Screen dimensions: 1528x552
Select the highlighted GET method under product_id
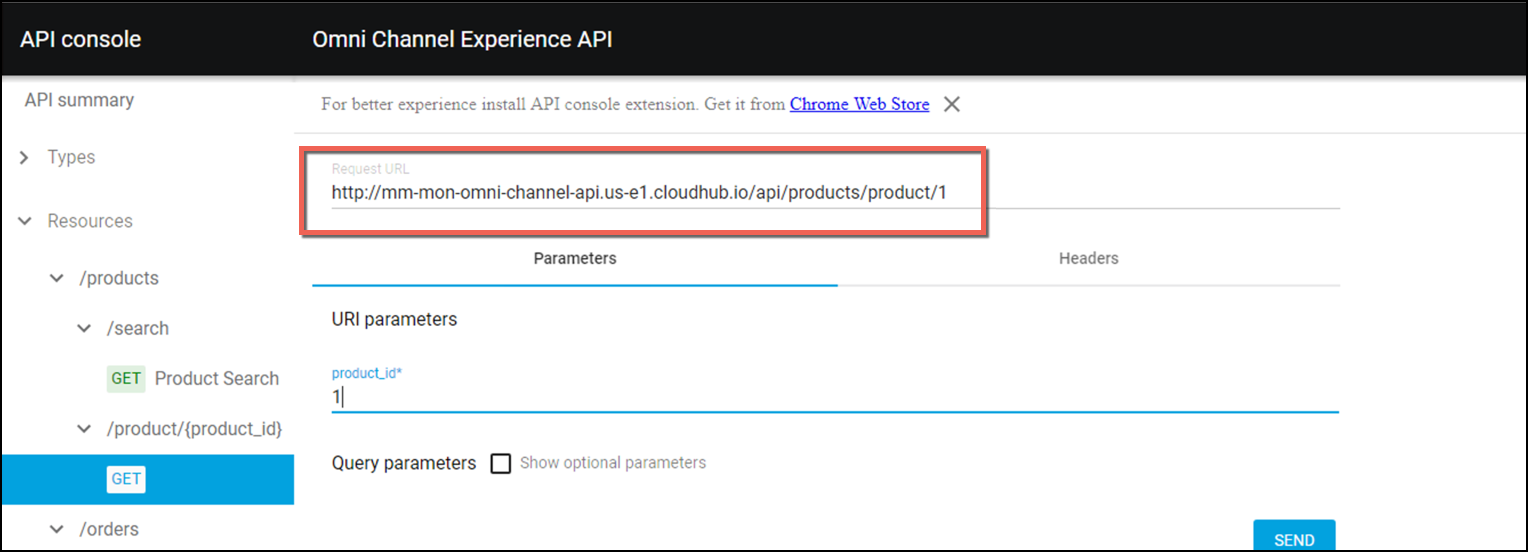click(x=126, y=479)
